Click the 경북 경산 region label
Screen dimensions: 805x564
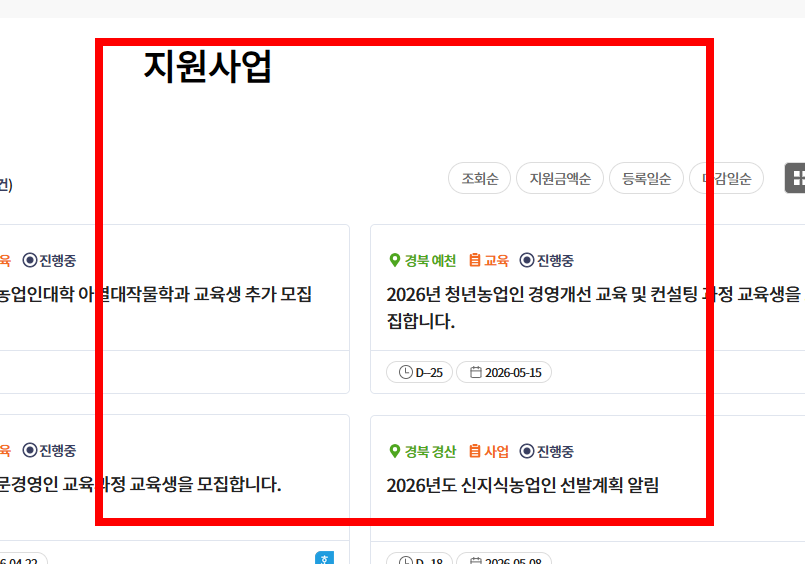click(430, 452)
